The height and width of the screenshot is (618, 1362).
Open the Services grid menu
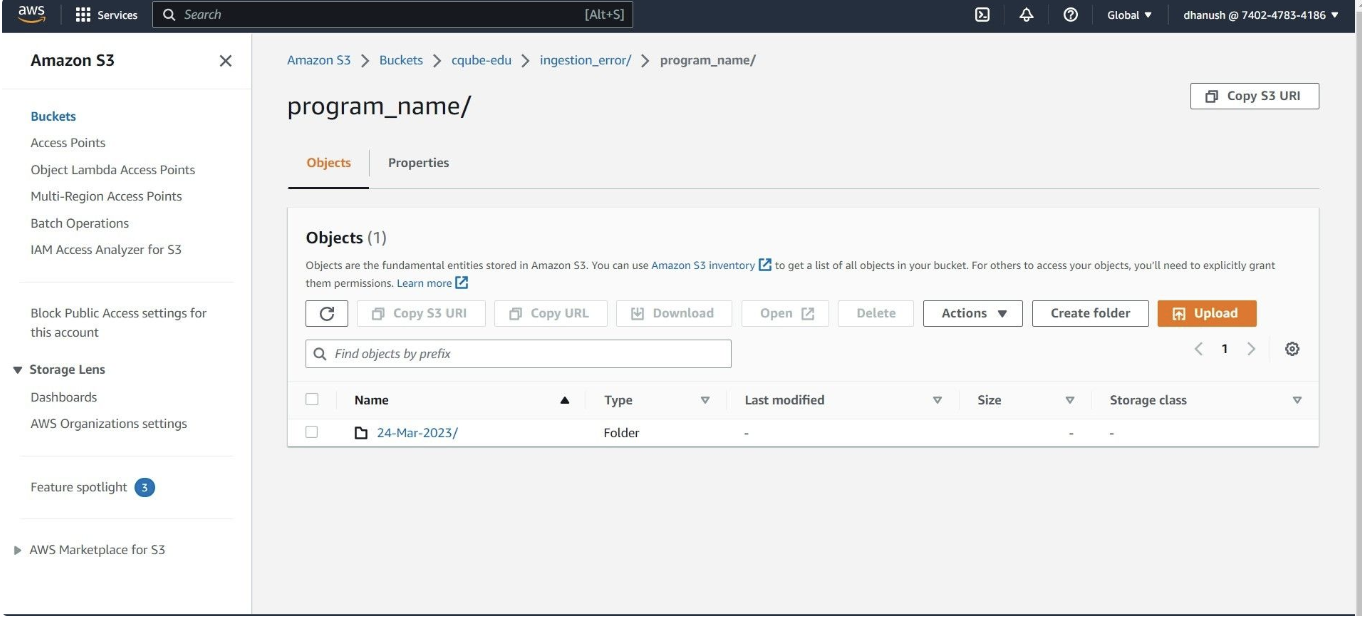pos(107,15)
